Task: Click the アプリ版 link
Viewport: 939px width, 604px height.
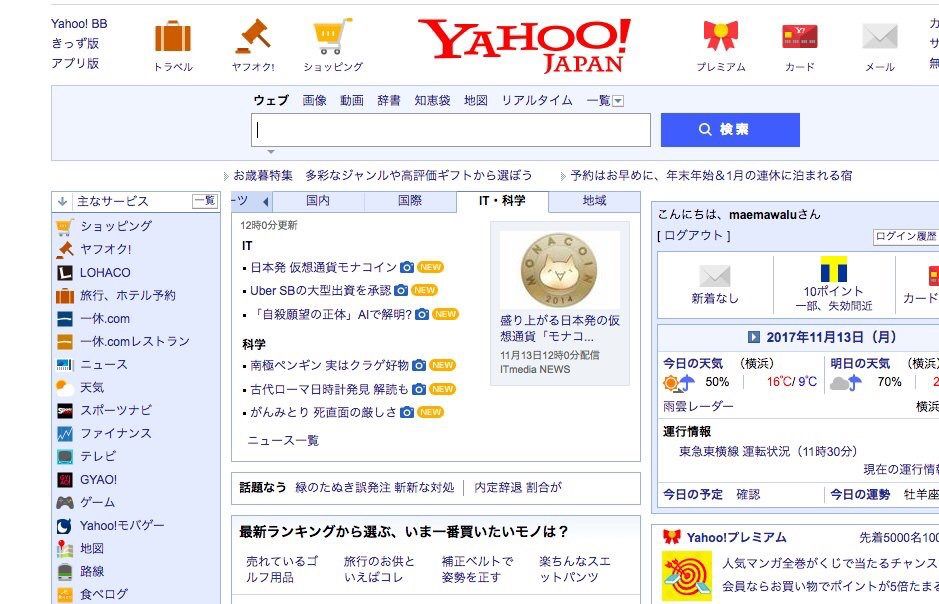Action: tap(75, 63)
